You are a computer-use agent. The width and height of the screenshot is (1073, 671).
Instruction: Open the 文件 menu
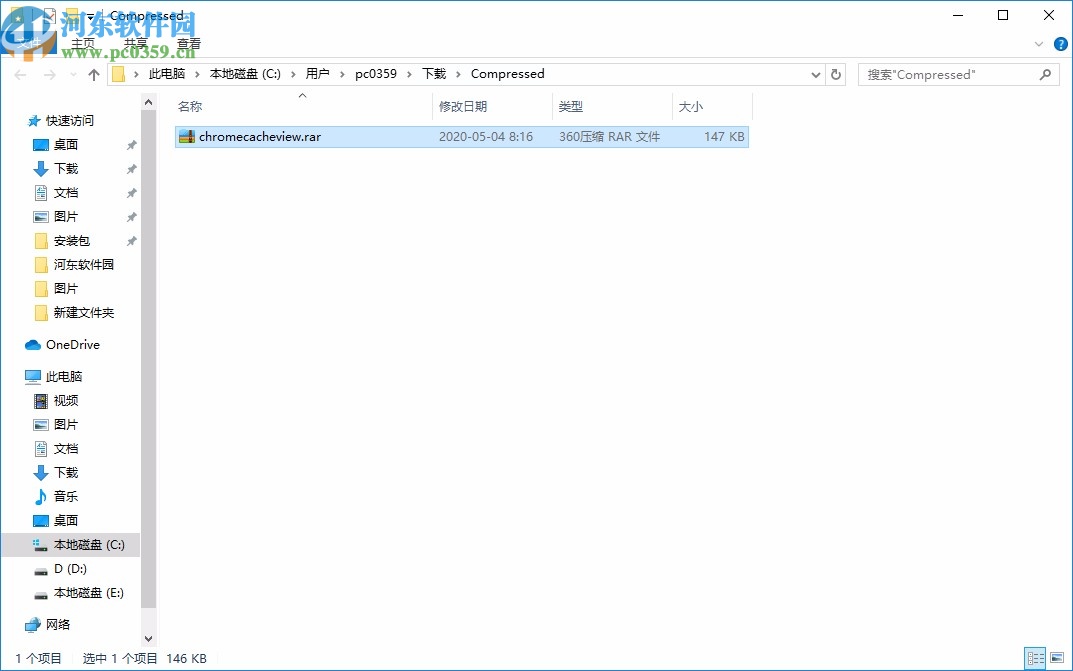(x=30, y=43)
